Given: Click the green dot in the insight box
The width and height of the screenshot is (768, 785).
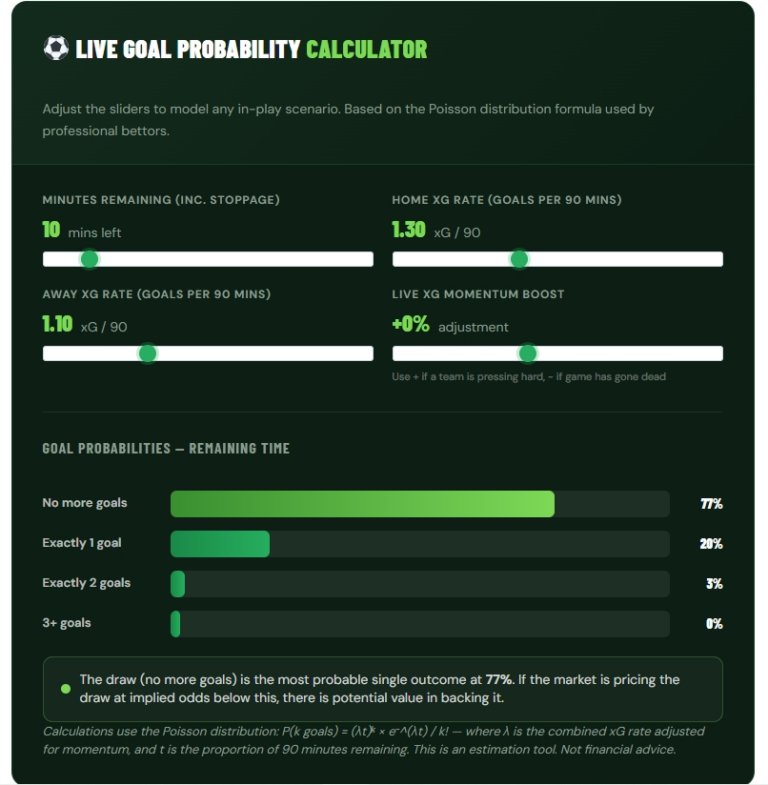Looking at the screenshot, I should [66, 689].
